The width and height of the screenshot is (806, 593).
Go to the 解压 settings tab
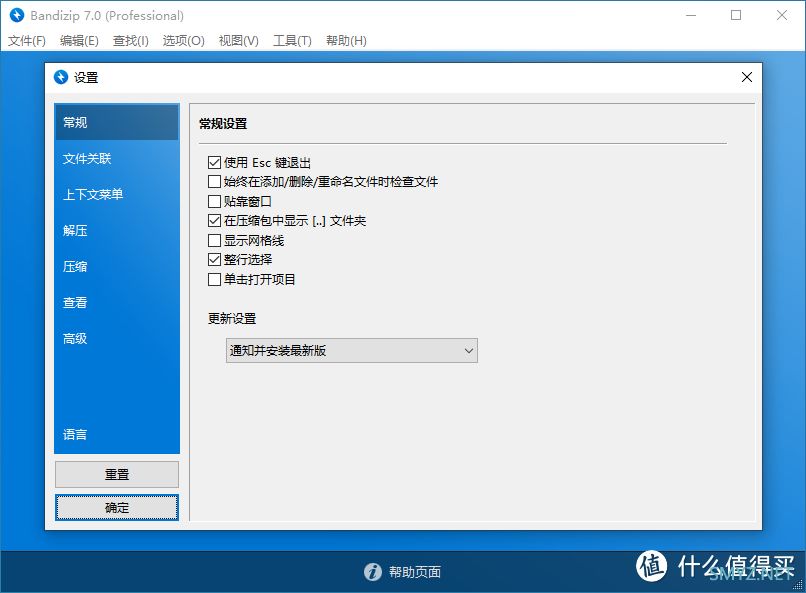tap(117, 230)
